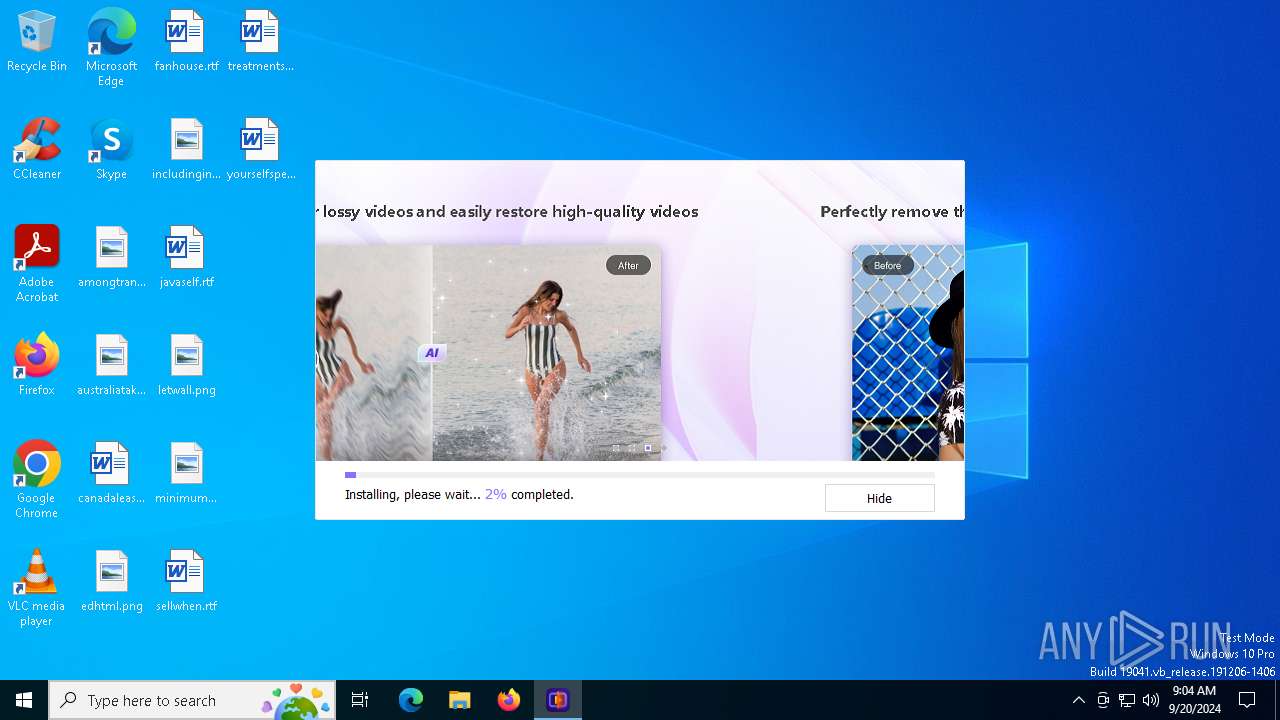This screenshot has height=720, width=1280.
Task: Open Task View from taskbar
Action: (x=360, y=700)
